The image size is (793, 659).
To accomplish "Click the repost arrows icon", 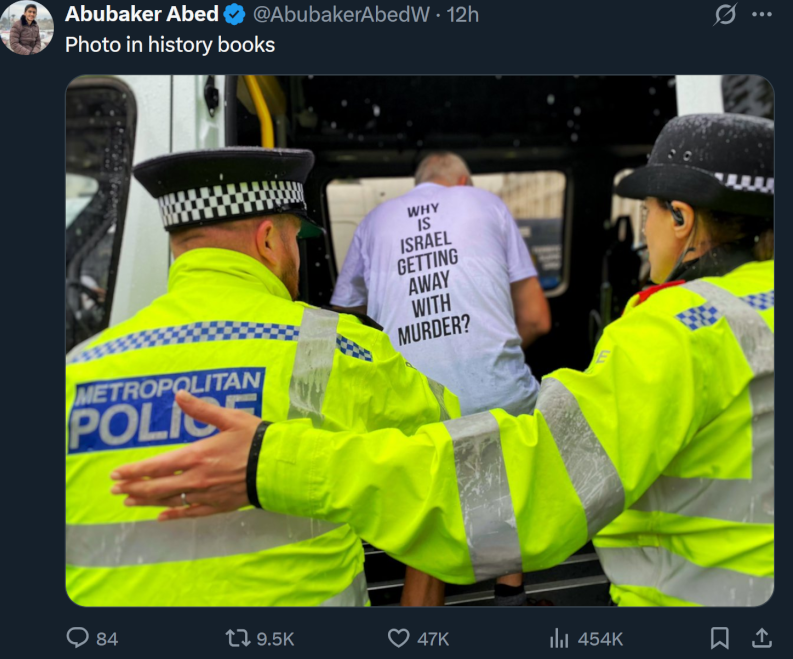I will click(x=238, y=638).
